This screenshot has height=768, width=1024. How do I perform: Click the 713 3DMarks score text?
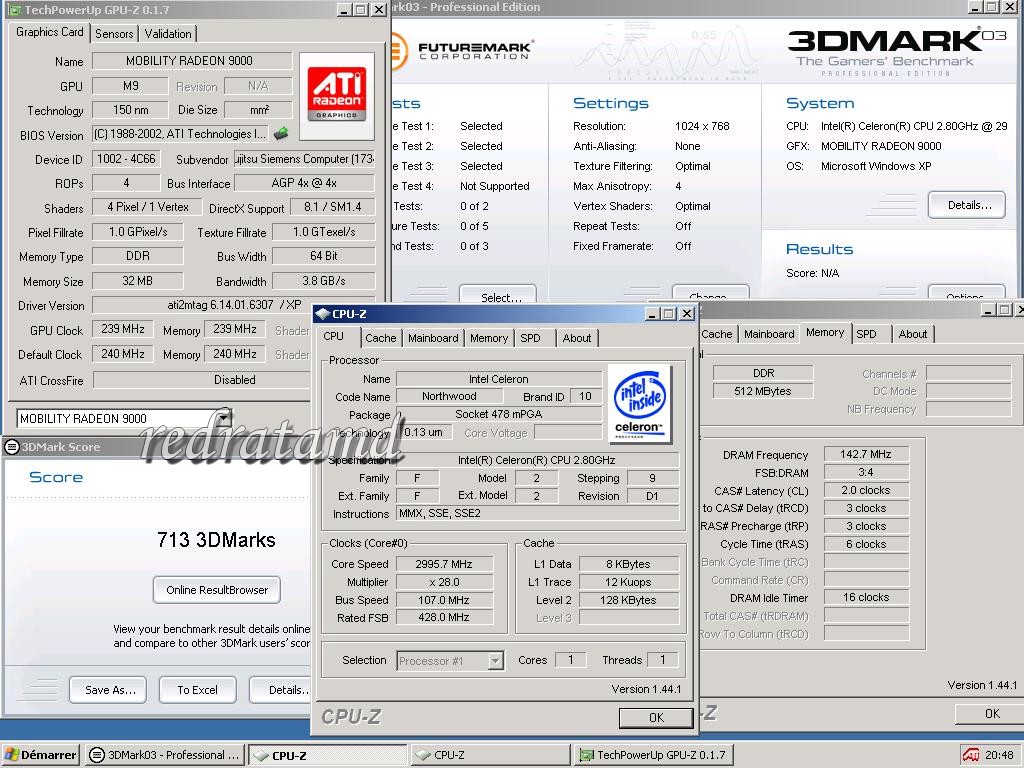pyautogui.click(x=216, y=540)
